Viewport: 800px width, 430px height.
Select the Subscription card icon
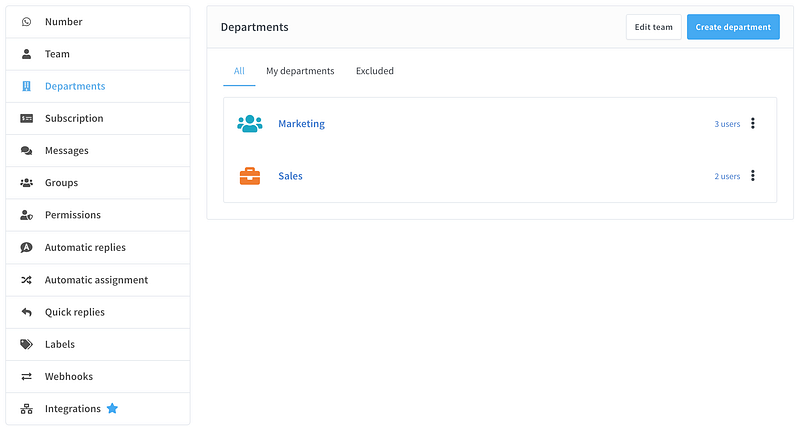(26, 118)
